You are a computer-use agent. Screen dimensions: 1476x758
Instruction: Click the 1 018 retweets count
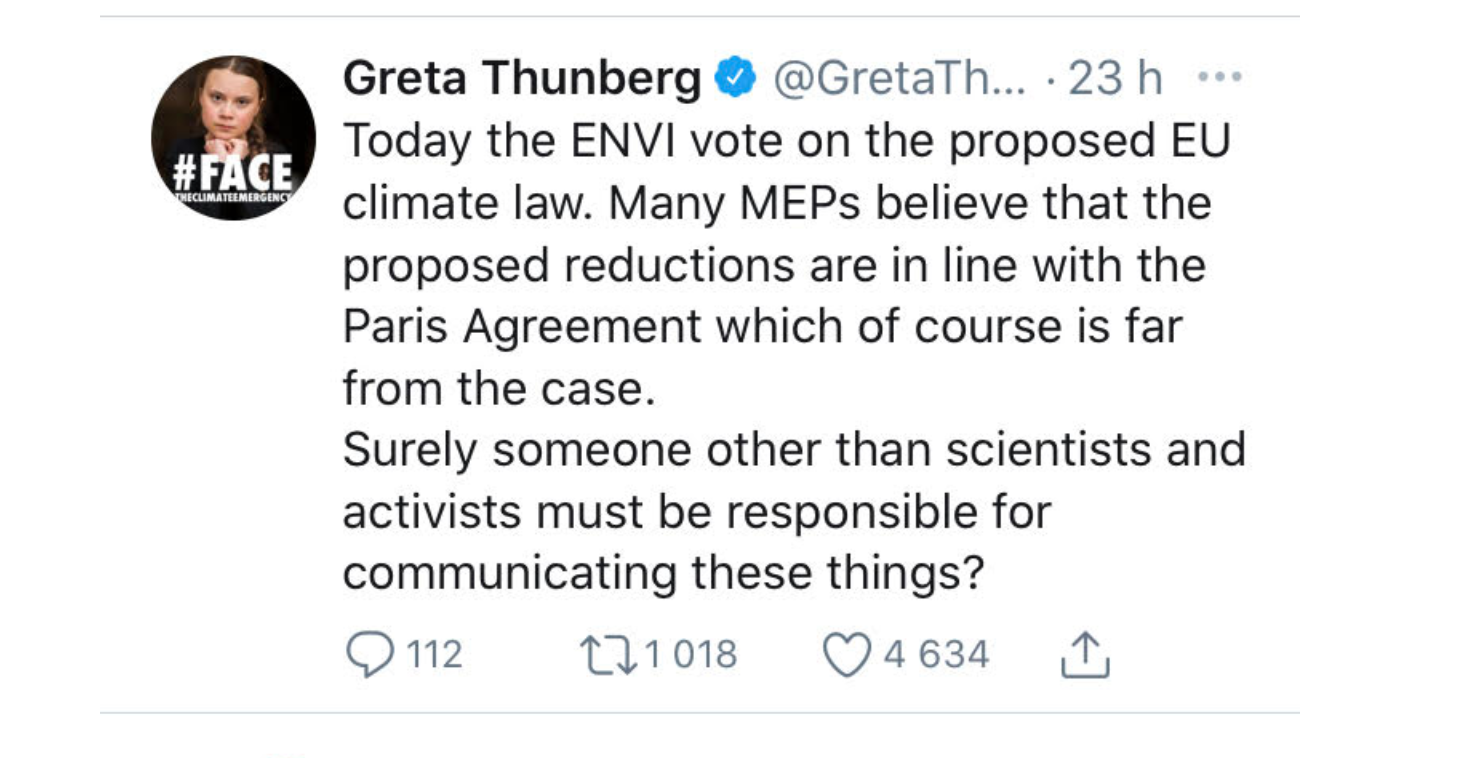pyautogui.click(x=691, y=655)
